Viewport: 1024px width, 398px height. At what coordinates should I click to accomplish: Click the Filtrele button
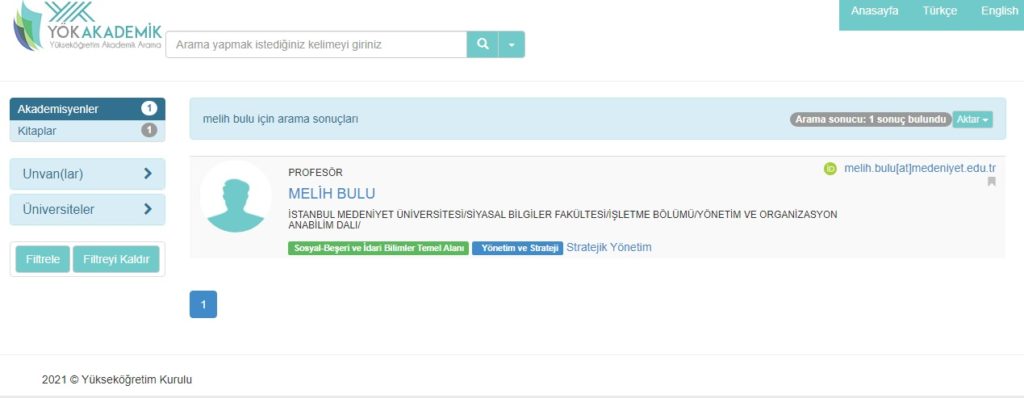tap(42, 259)
